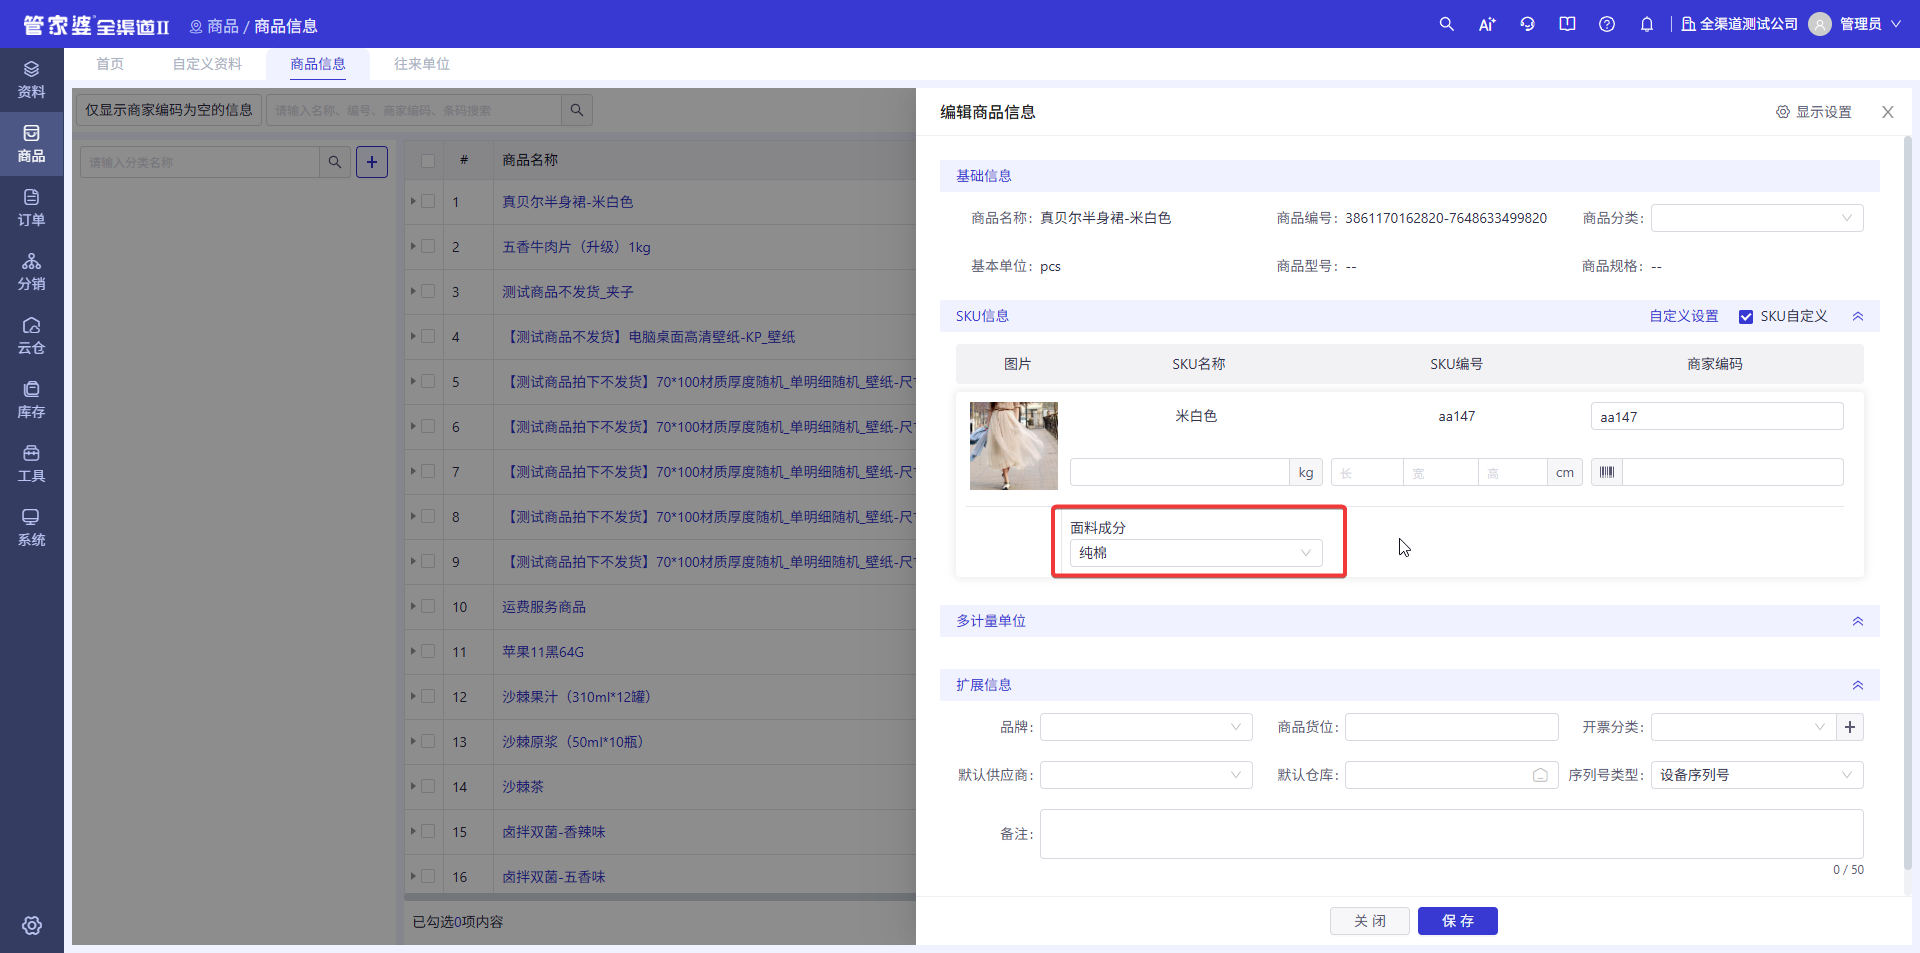Image resolution: width=1920 pixels, height=953 pixels.
Task: Open the 商品分类 dropdown
Action: click(1757, 218)
